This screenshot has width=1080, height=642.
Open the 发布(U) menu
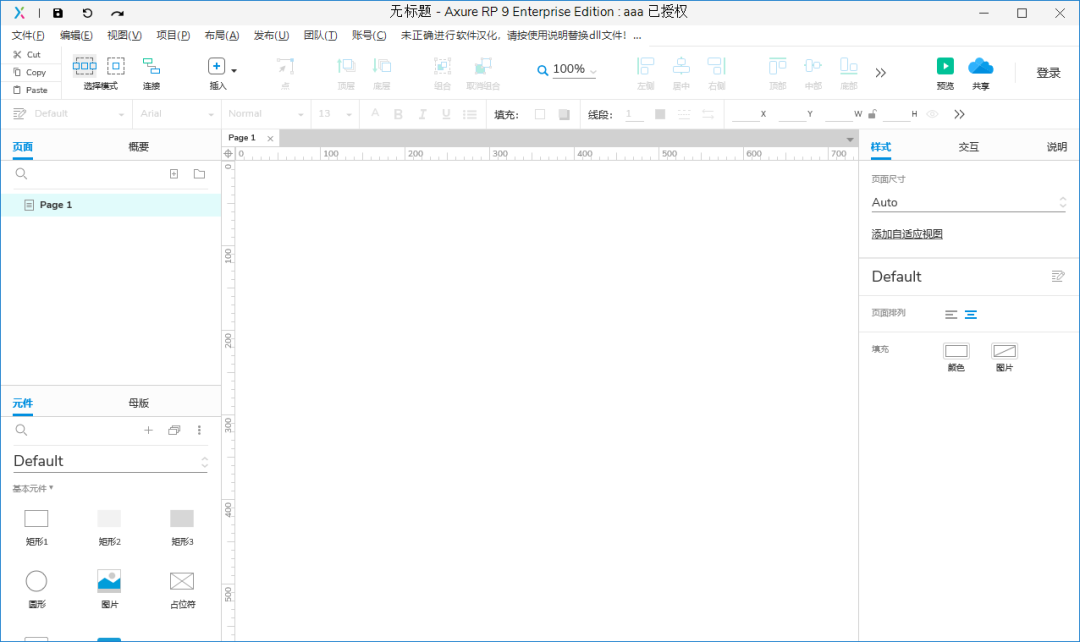[x=271, y=35]
